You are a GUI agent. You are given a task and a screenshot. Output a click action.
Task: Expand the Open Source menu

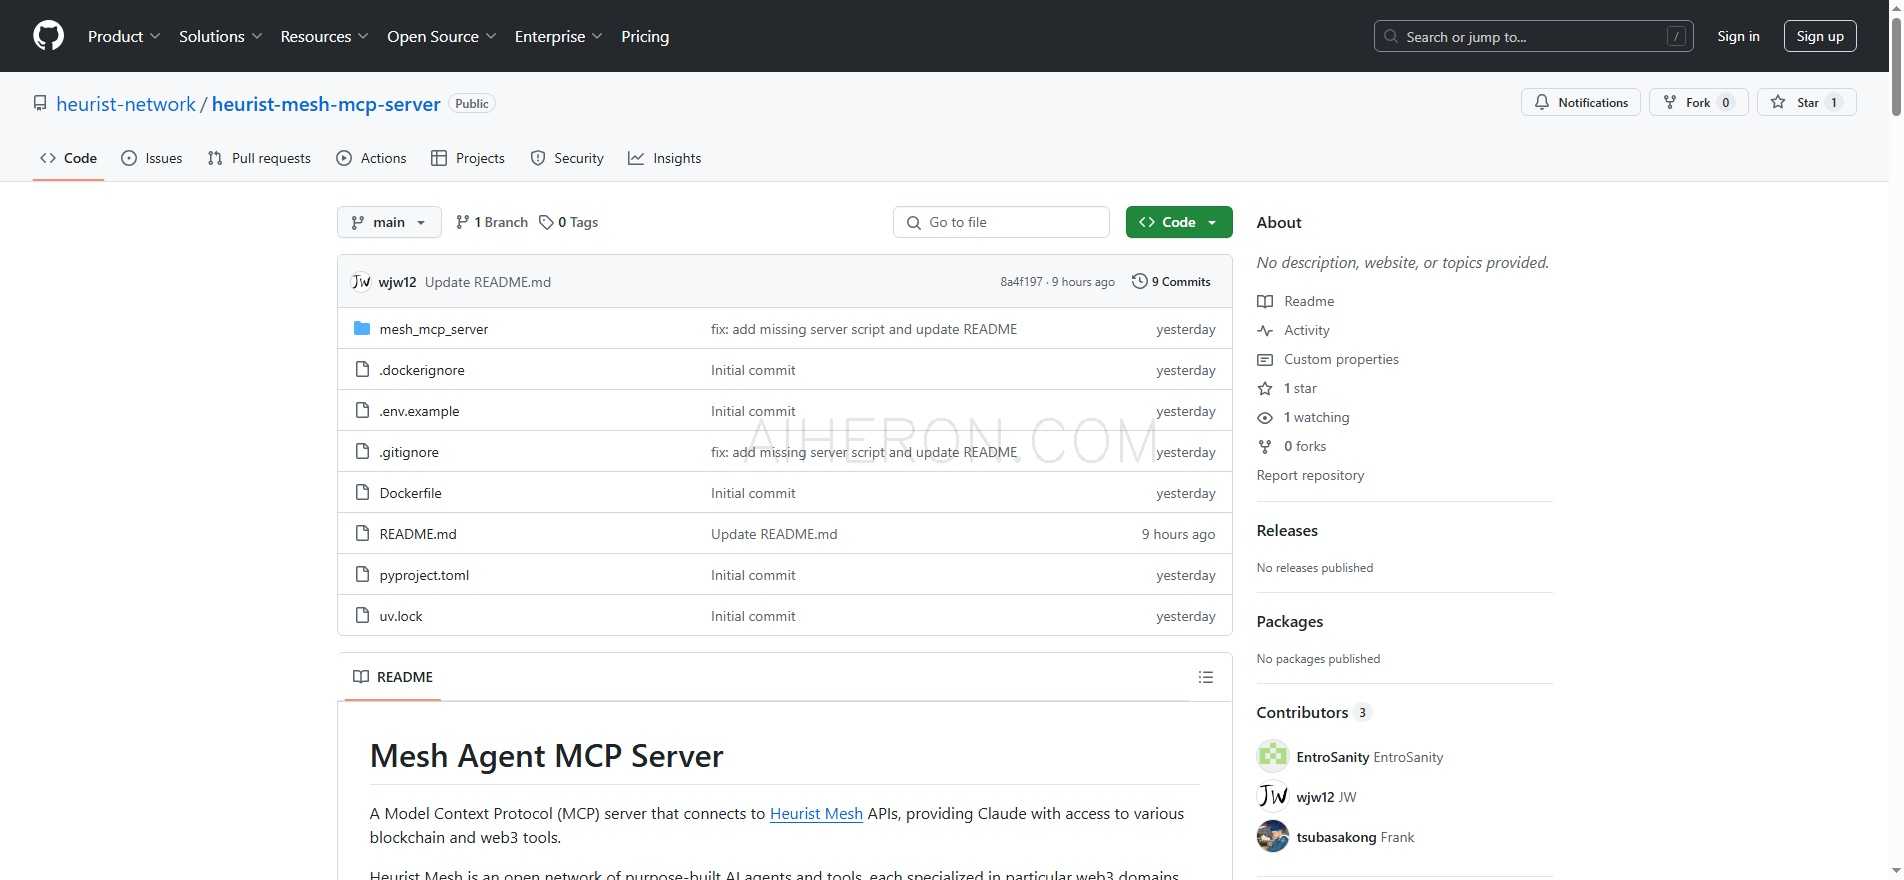(441, 36)
